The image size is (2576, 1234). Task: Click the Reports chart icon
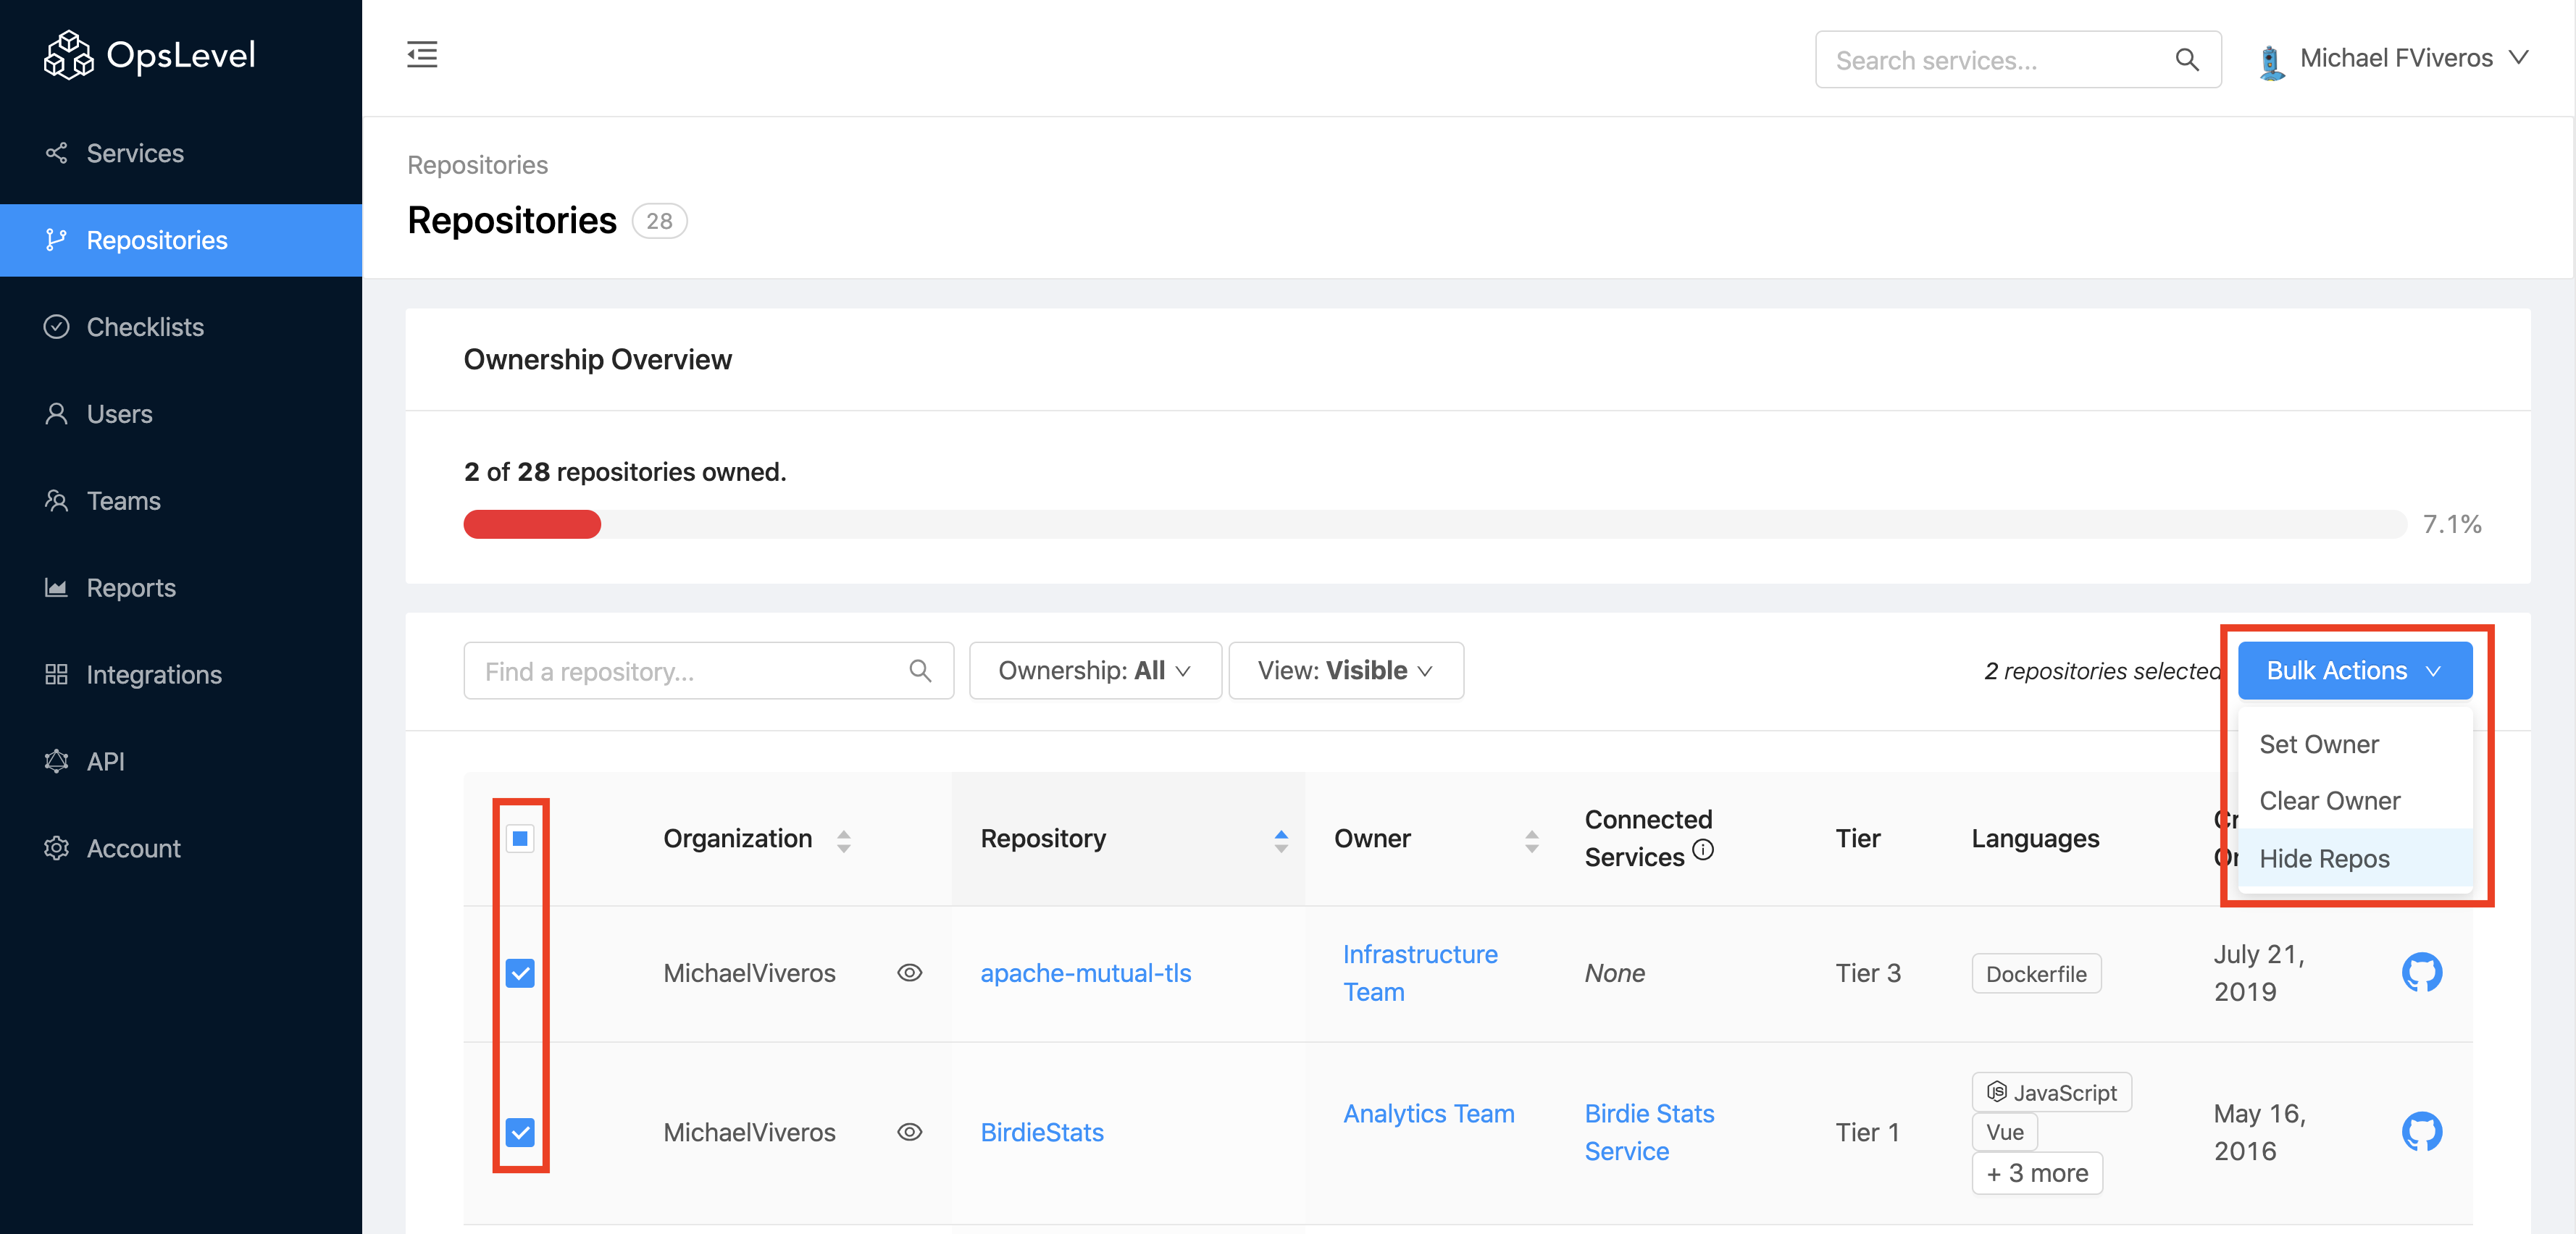click(x=56, y=588)
